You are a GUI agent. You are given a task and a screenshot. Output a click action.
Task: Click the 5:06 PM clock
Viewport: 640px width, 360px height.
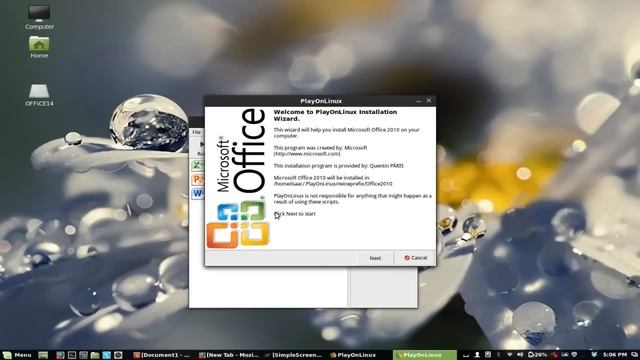tap(615, 355)
